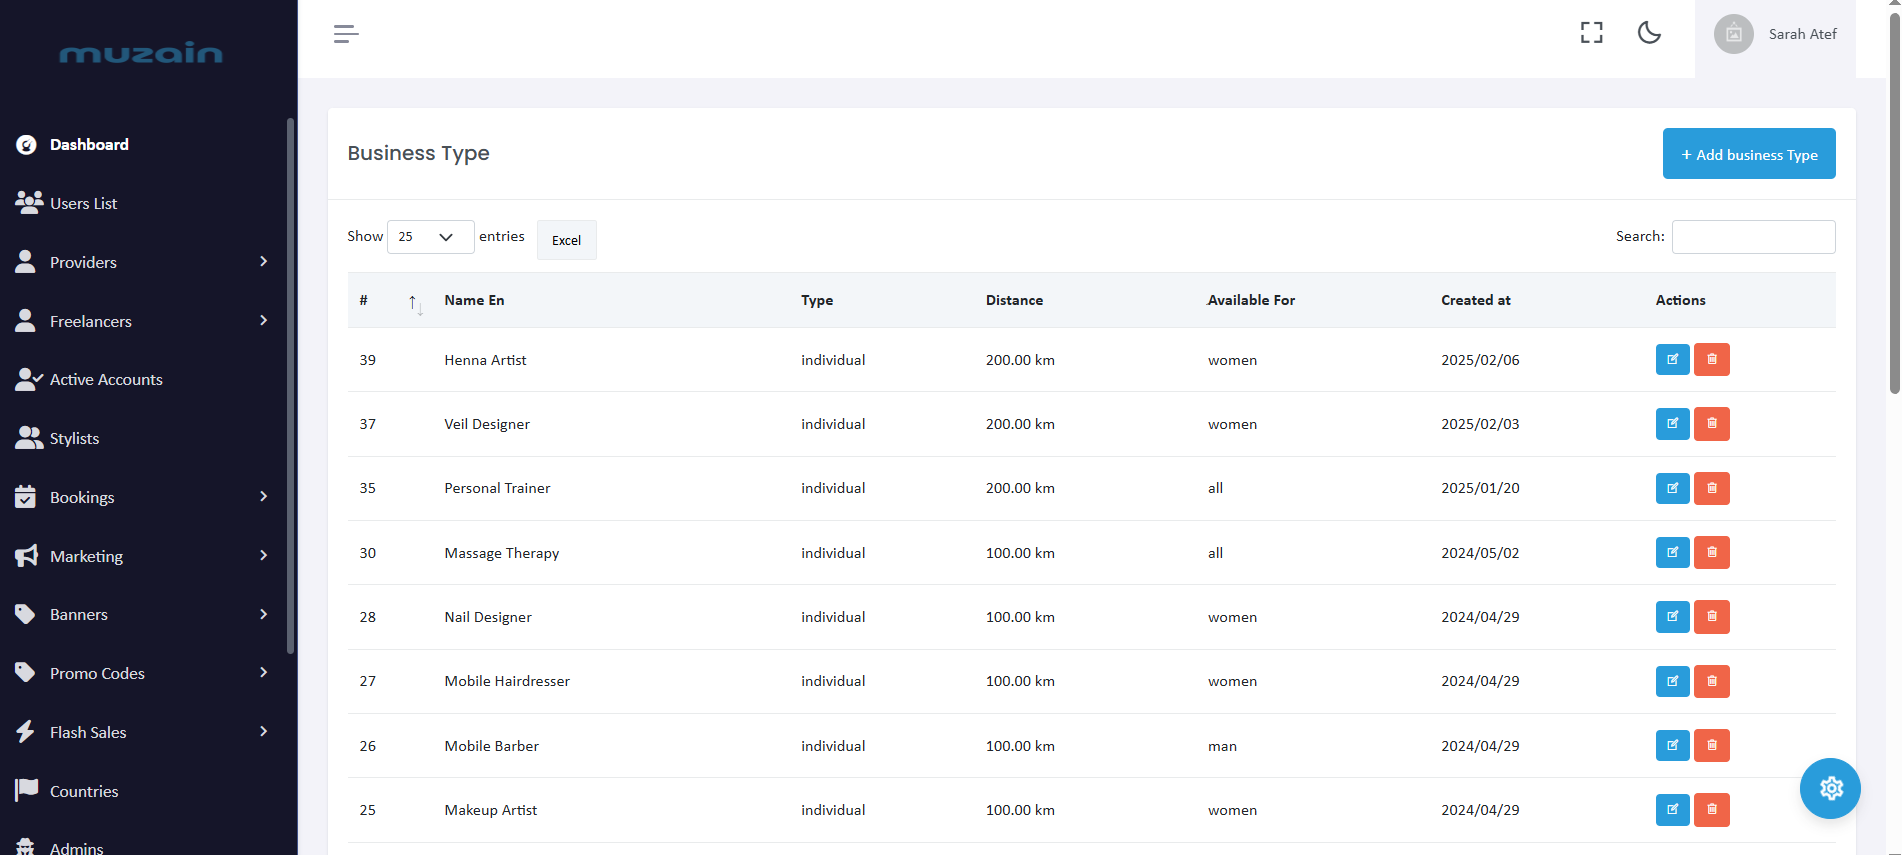Image resolution: width=1902 pixels, height=855 pixels.
Task: Edit the Personal Trainer business type
Action: tap(1672, 488)
